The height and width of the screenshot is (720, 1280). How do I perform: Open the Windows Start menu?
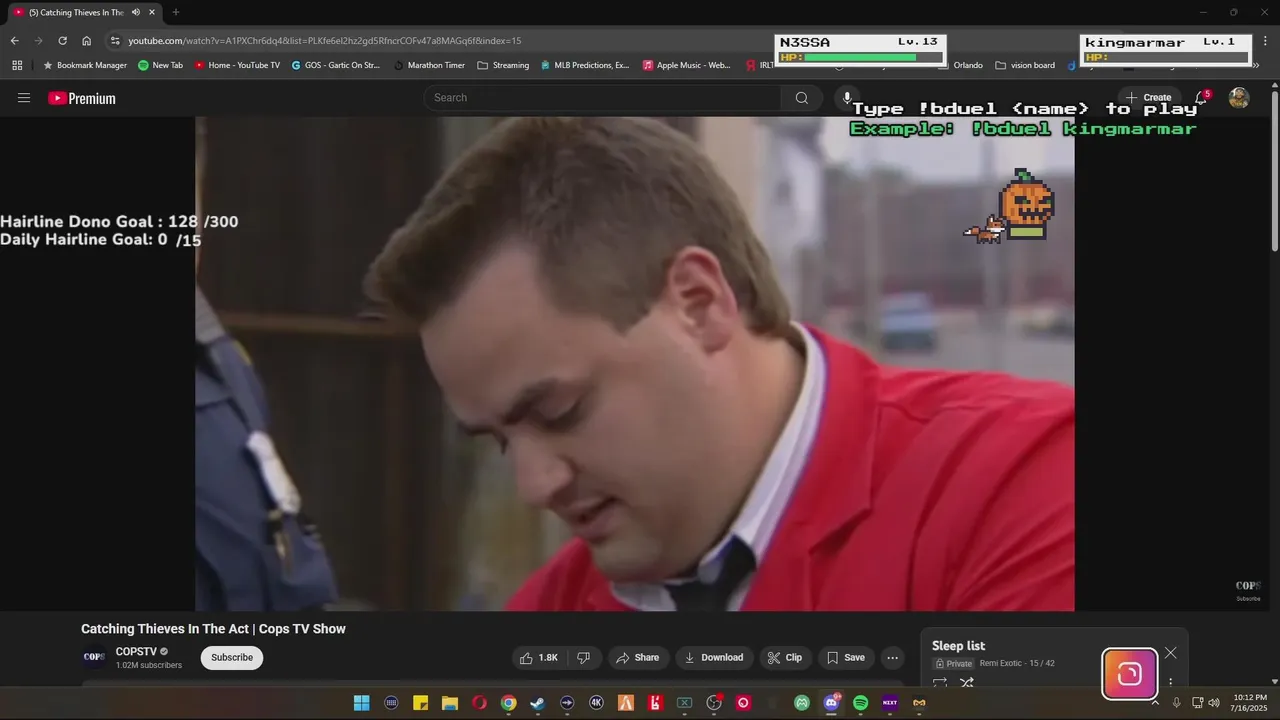[x=362, y=703]
